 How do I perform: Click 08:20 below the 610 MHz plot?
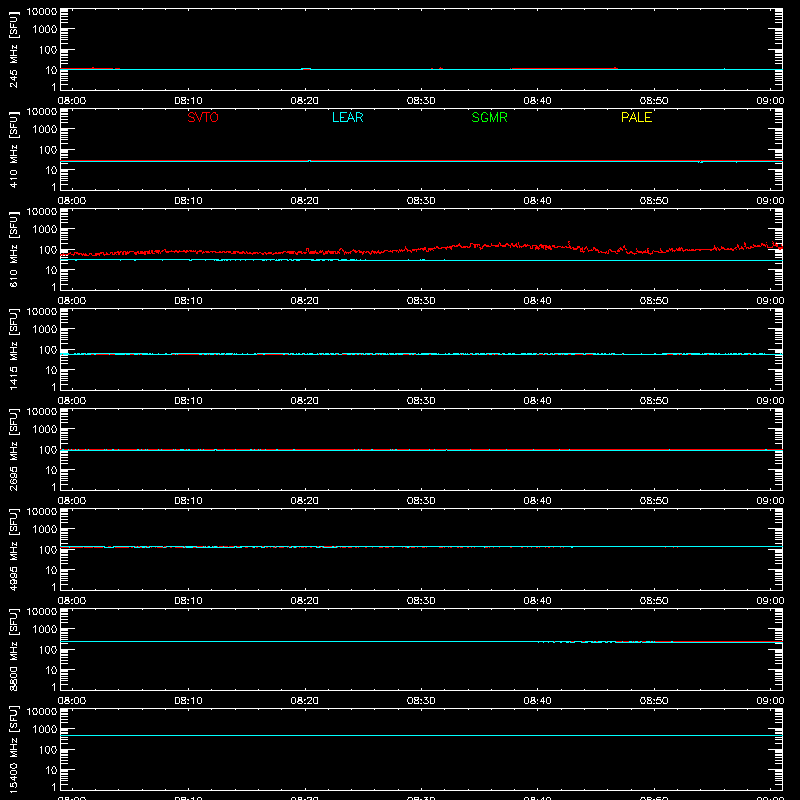pos(305,301)
